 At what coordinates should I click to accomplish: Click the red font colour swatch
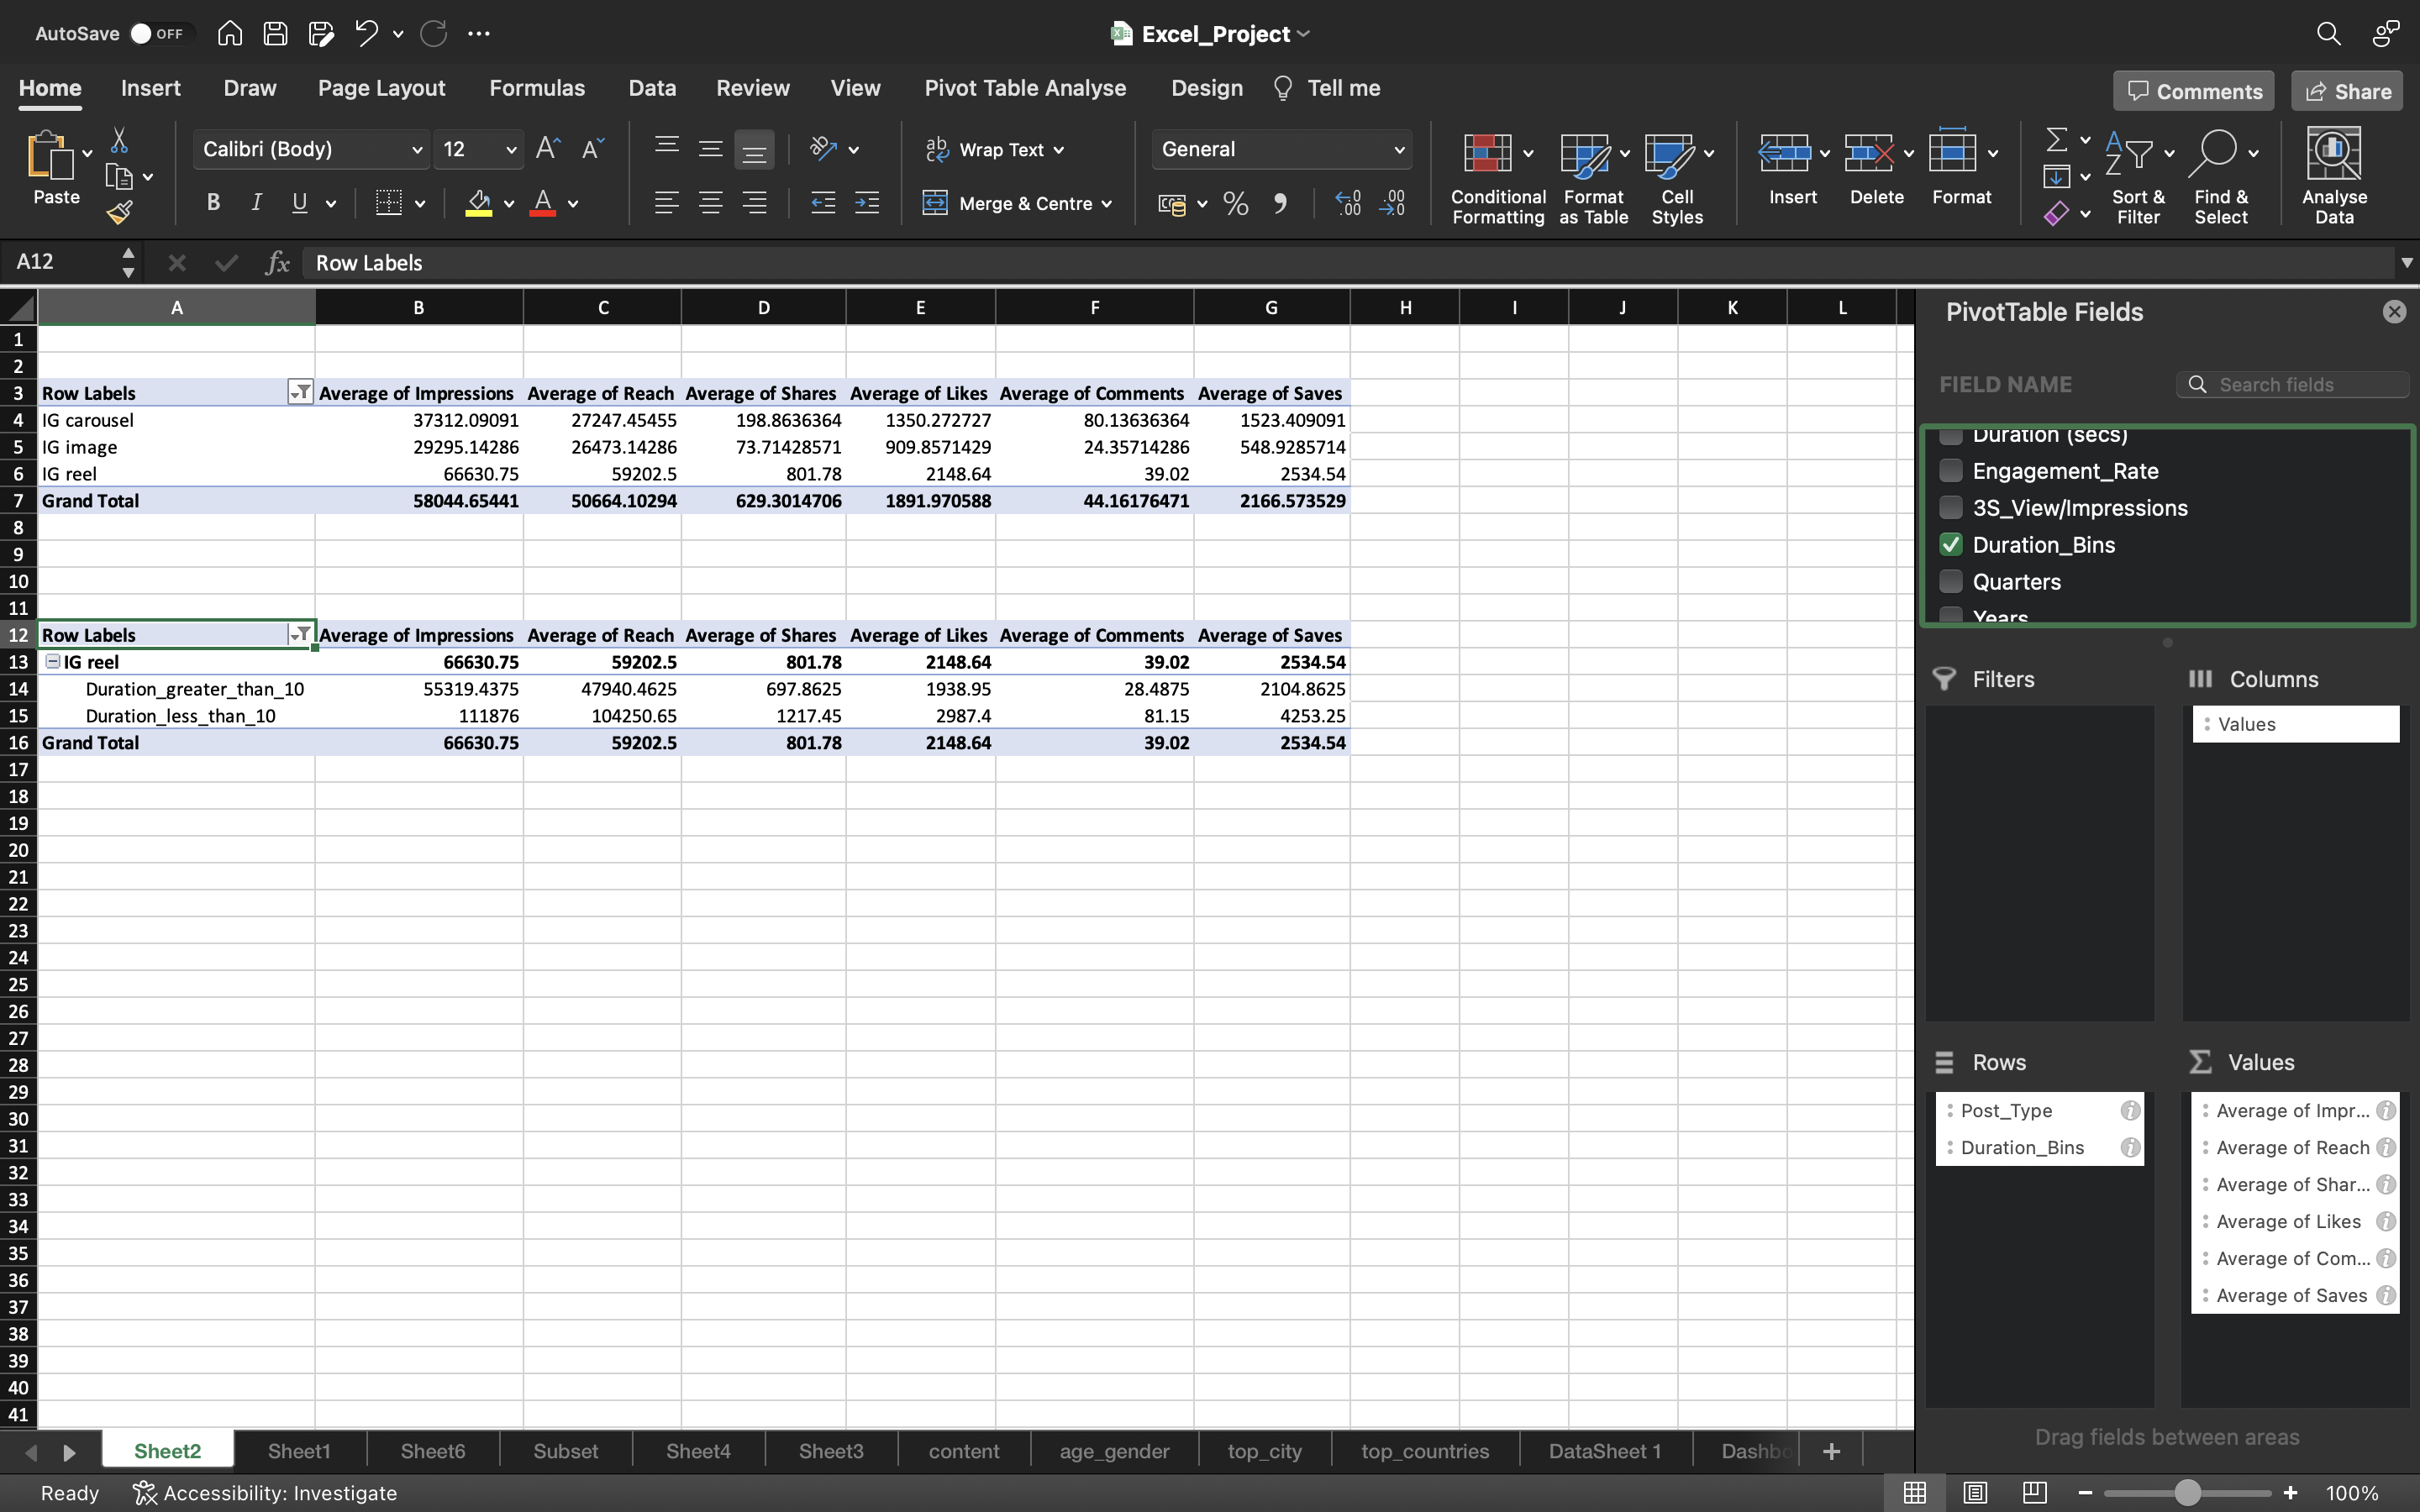tap(543, 204)
